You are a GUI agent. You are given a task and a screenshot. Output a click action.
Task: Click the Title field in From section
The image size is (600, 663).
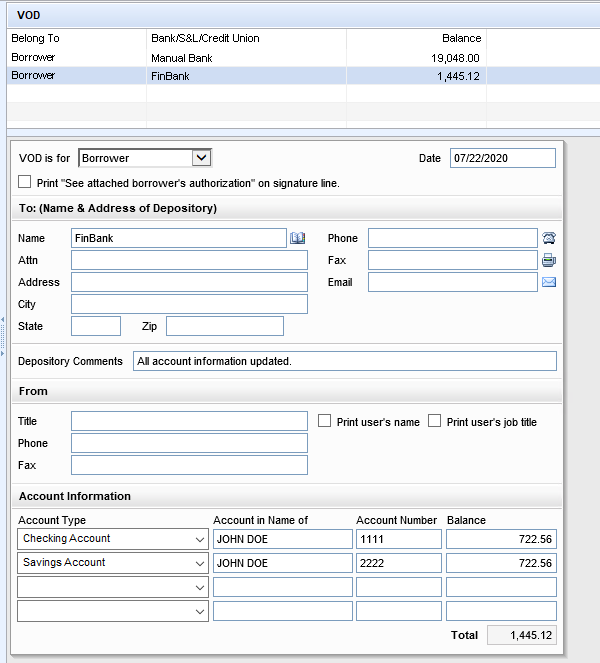[189, 421]
